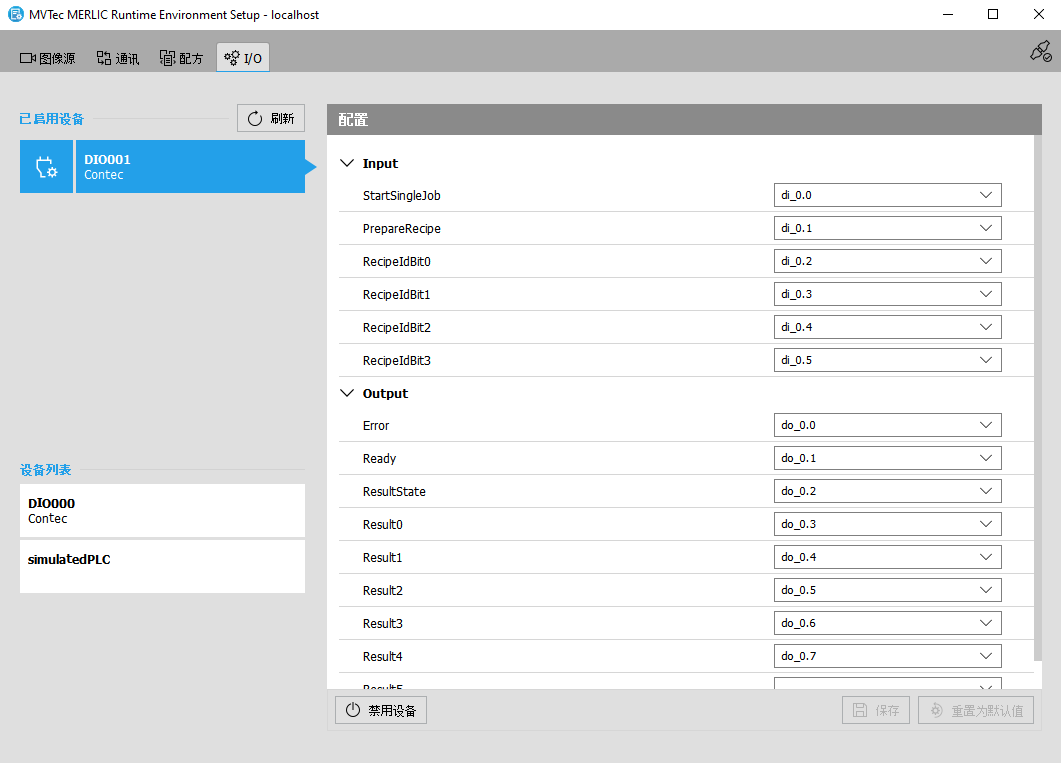Click the satellite connection icon top right

point(1040,52)
